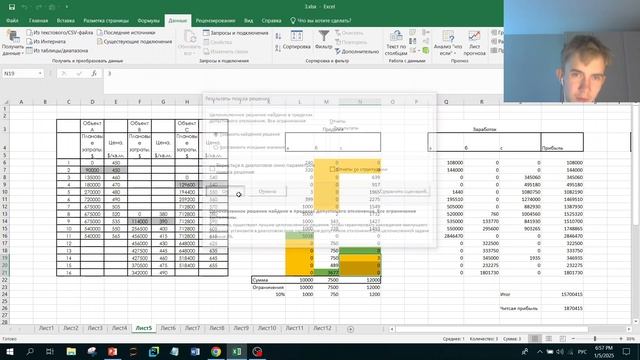Click Page Break Preview icon
The height and width of the screenshot is (360, 640).
click(562, 339)
